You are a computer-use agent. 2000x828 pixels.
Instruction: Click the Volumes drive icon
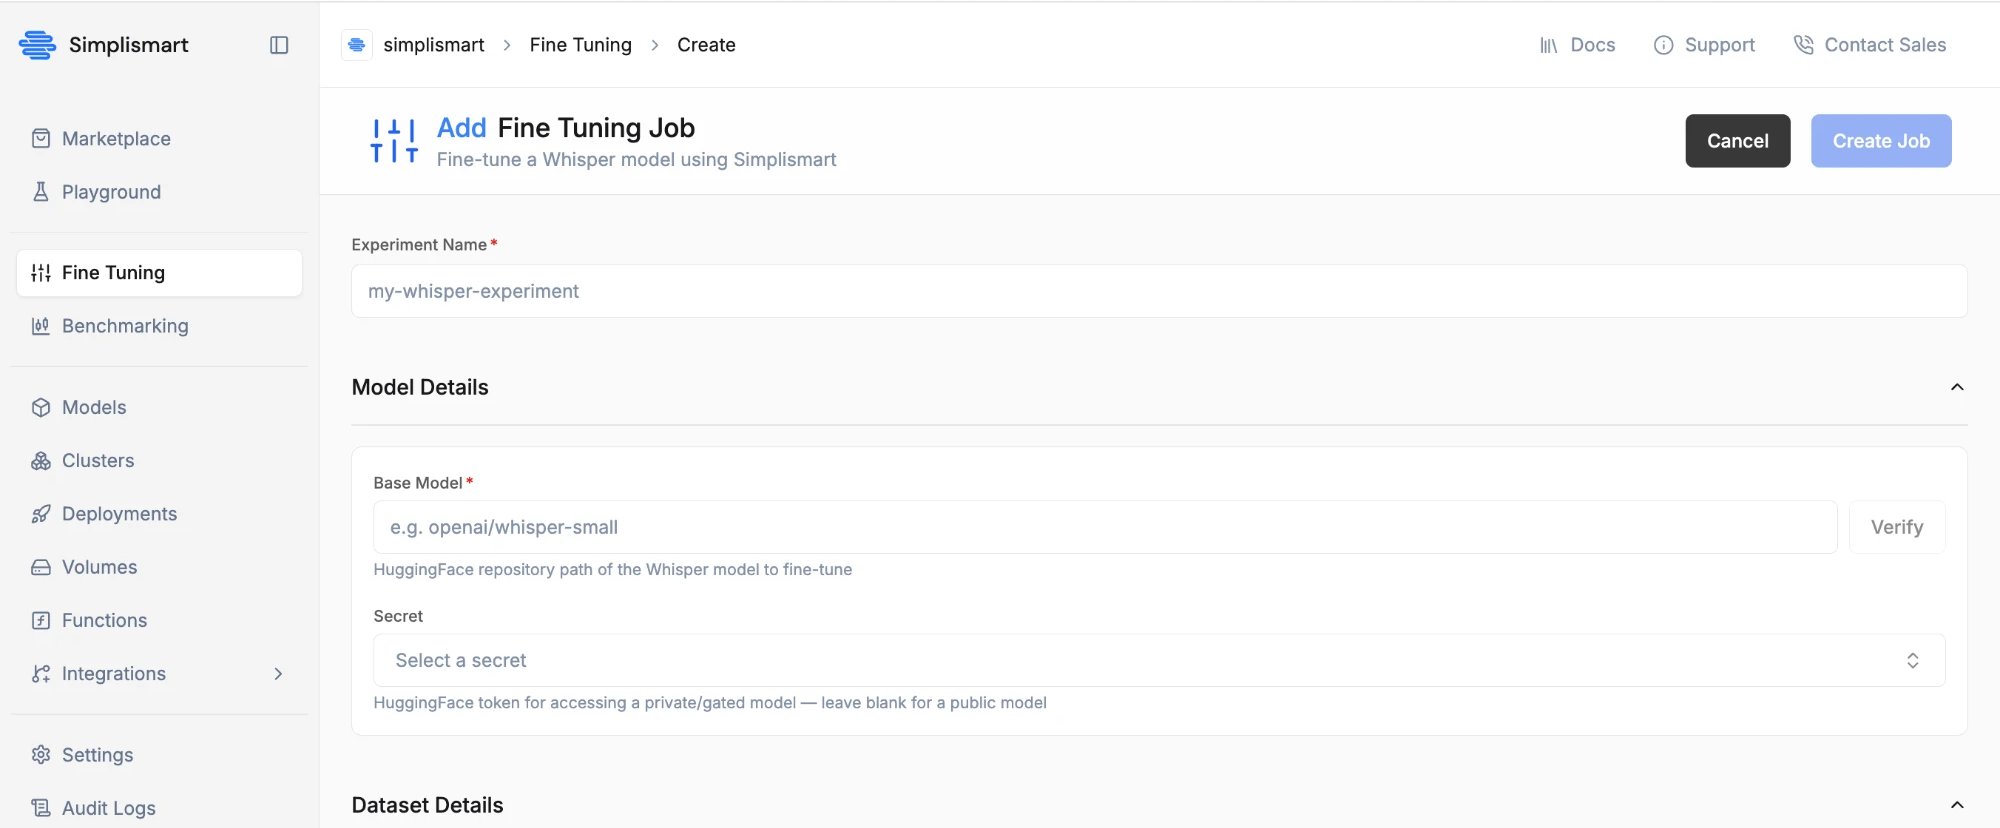pos(41,567)
